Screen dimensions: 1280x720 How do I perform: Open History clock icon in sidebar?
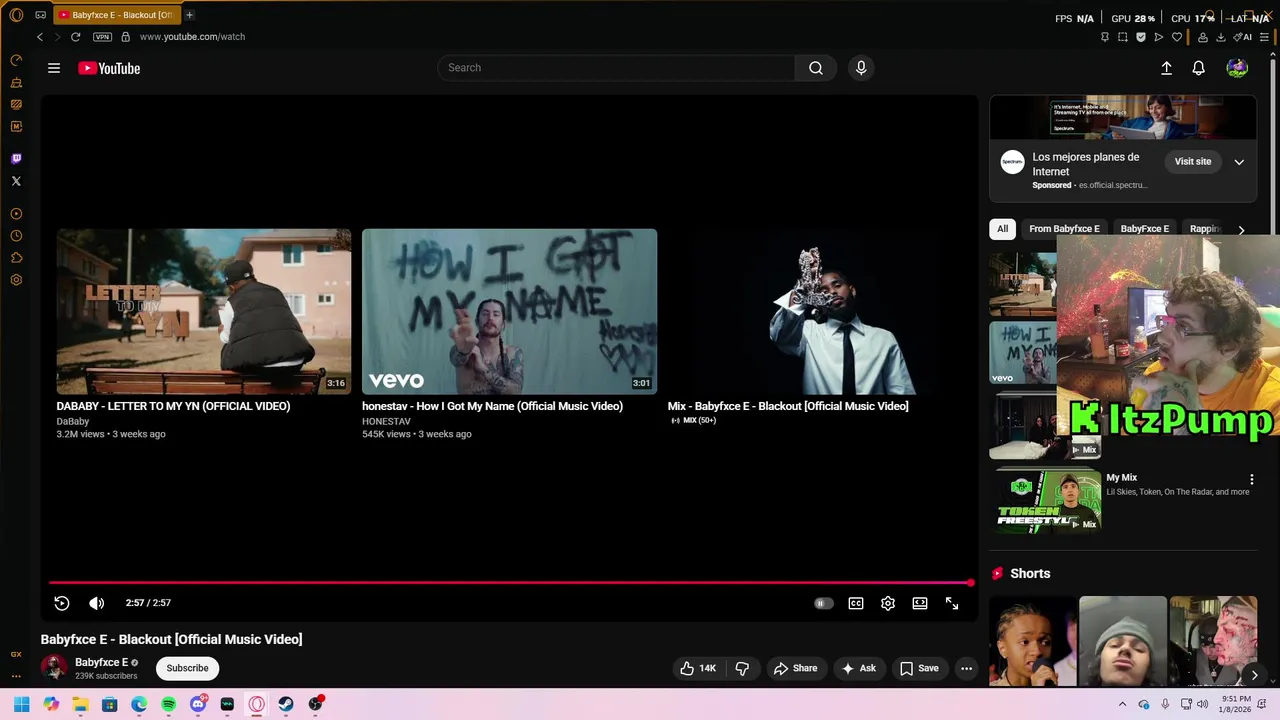click(16, 236)
